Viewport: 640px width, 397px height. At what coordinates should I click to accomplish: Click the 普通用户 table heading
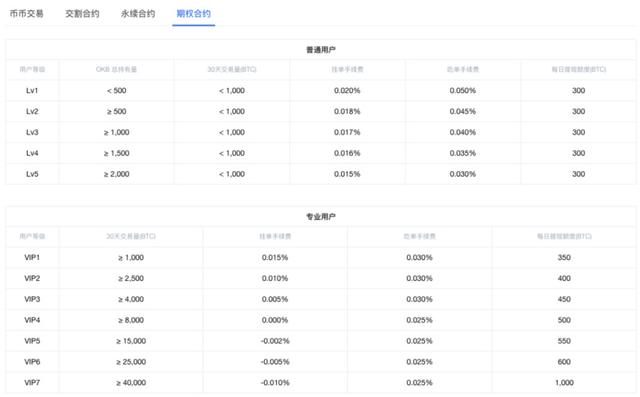pyautogui.click(x=321, y=50)
